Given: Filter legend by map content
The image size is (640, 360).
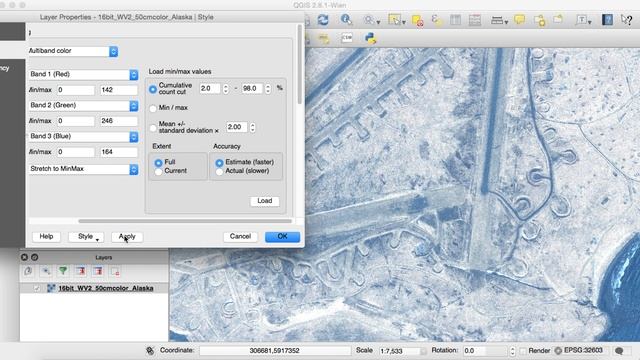Looking at the screenshot, I should 63,271.
